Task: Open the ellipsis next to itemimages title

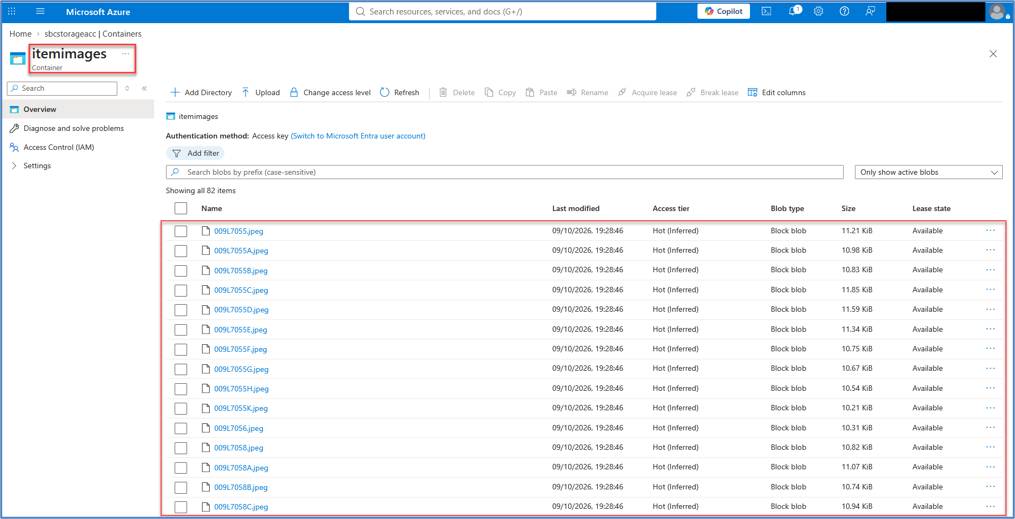Action: tap(125, 54)
